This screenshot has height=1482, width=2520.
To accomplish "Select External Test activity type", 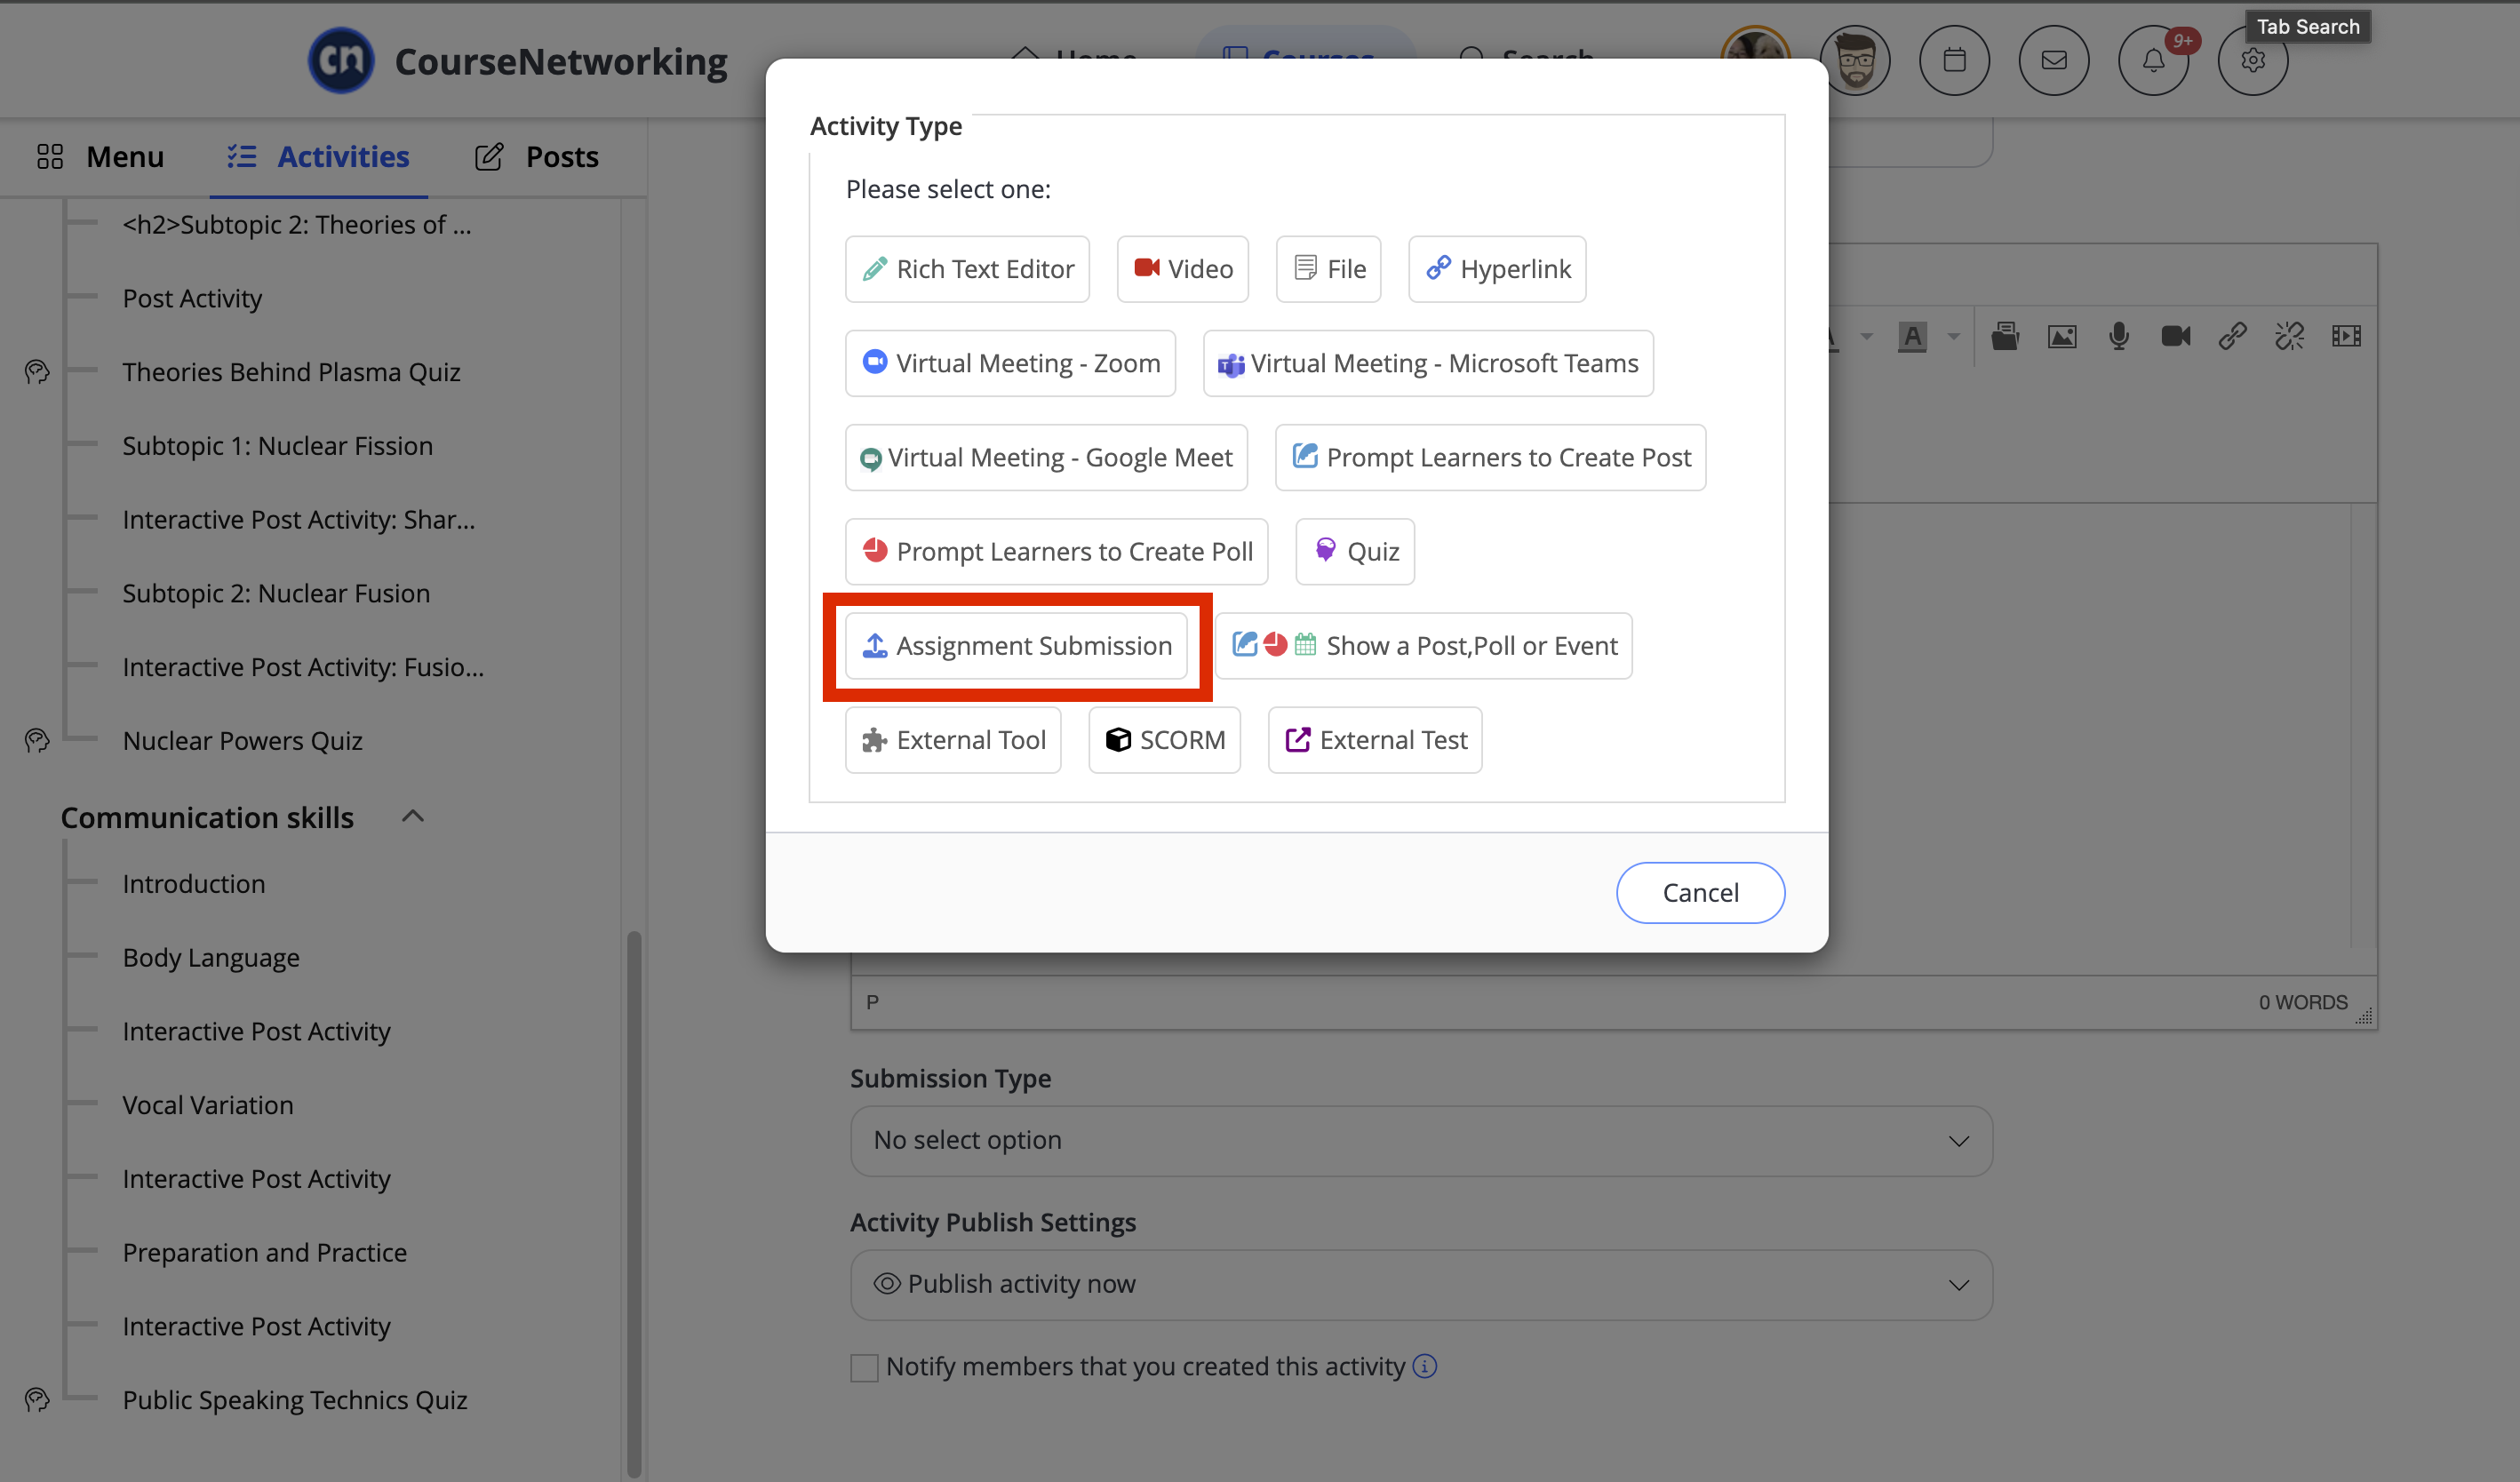I will [x=1375, y=739].
